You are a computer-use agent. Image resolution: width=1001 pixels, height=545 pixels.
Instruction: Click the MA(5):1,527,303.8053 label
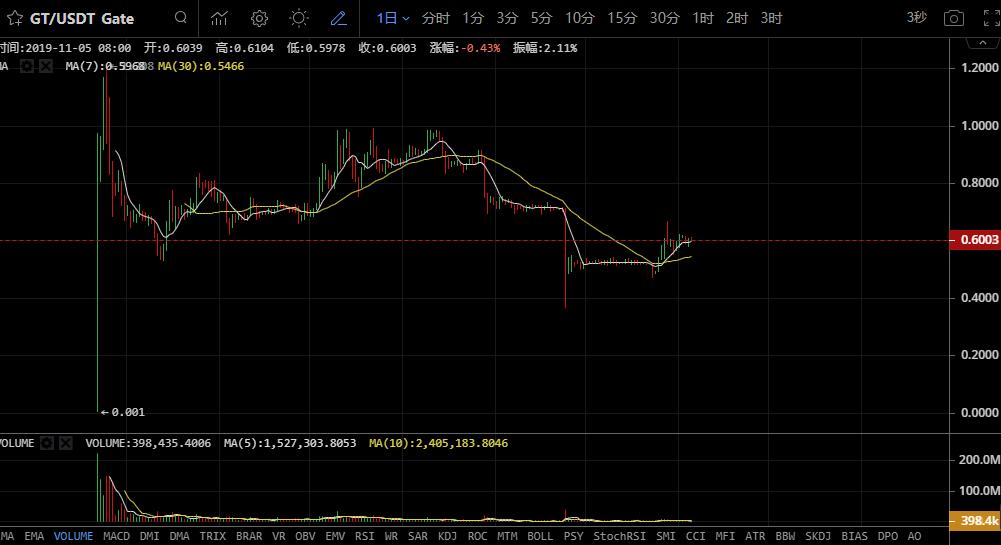tap(290, 443)
